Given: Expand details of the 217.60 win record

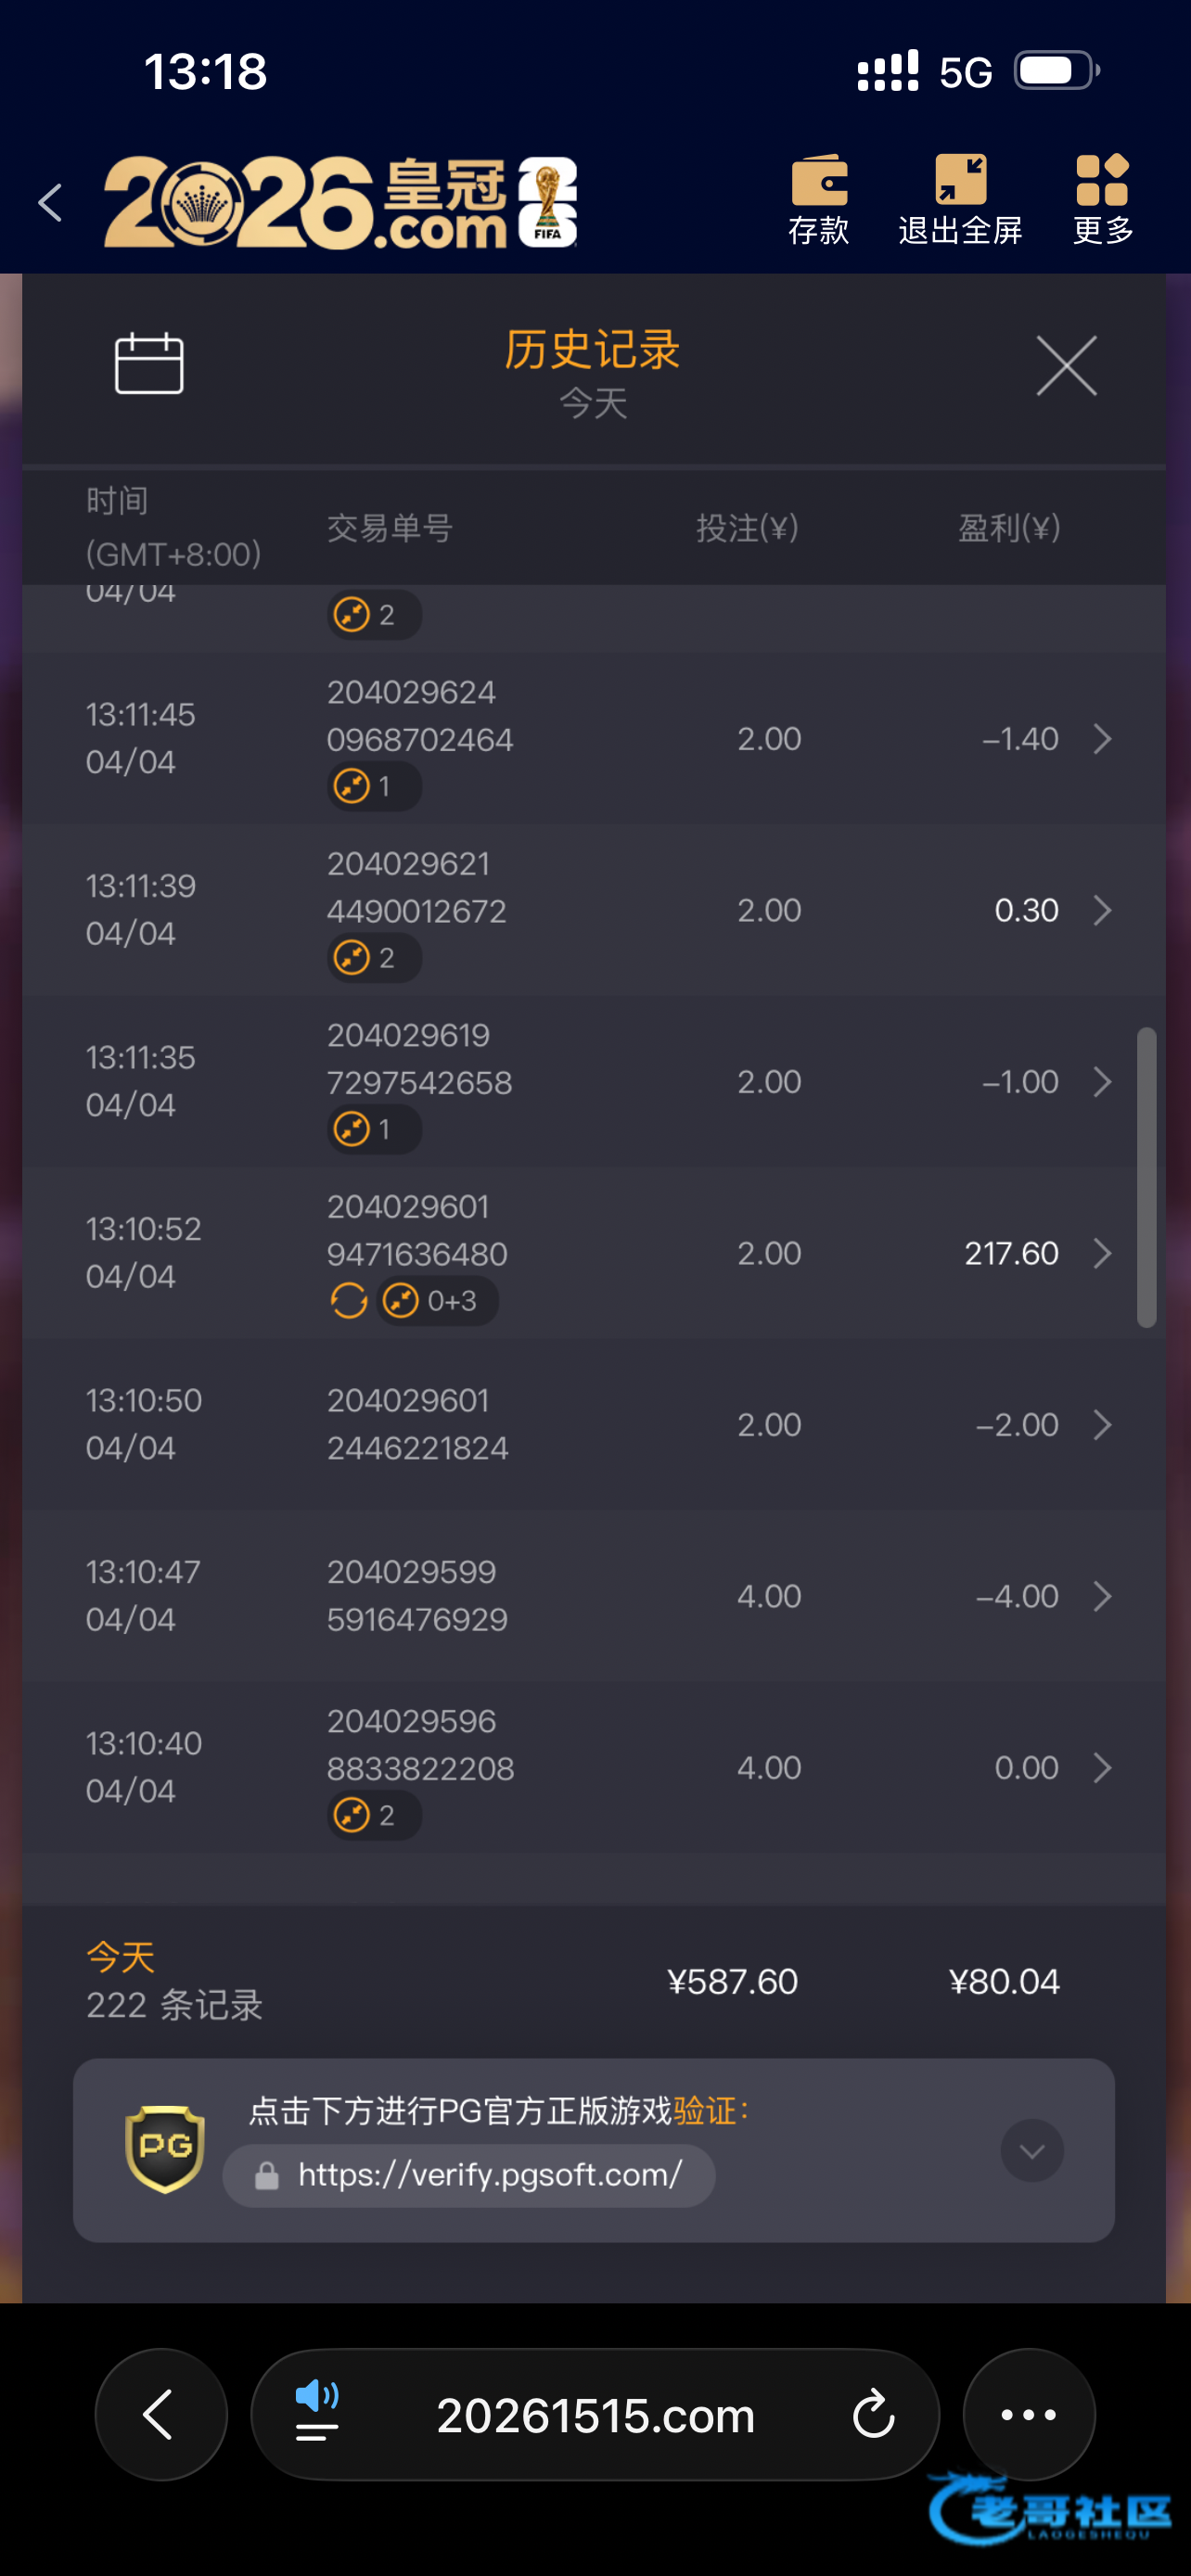Looking at the screenshot, I should pyautogui.click(x=1102, y=1254).
